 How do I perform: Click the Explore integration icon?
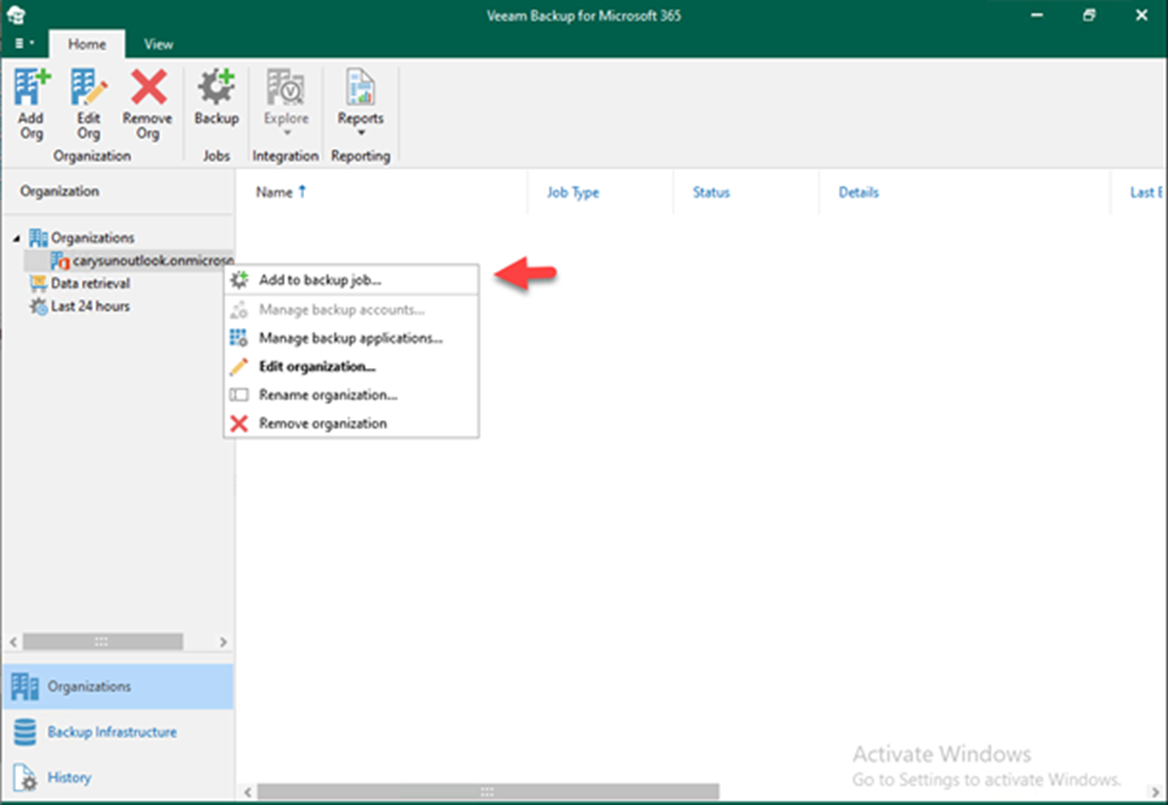pyautogui.click(x=285, y=88)
